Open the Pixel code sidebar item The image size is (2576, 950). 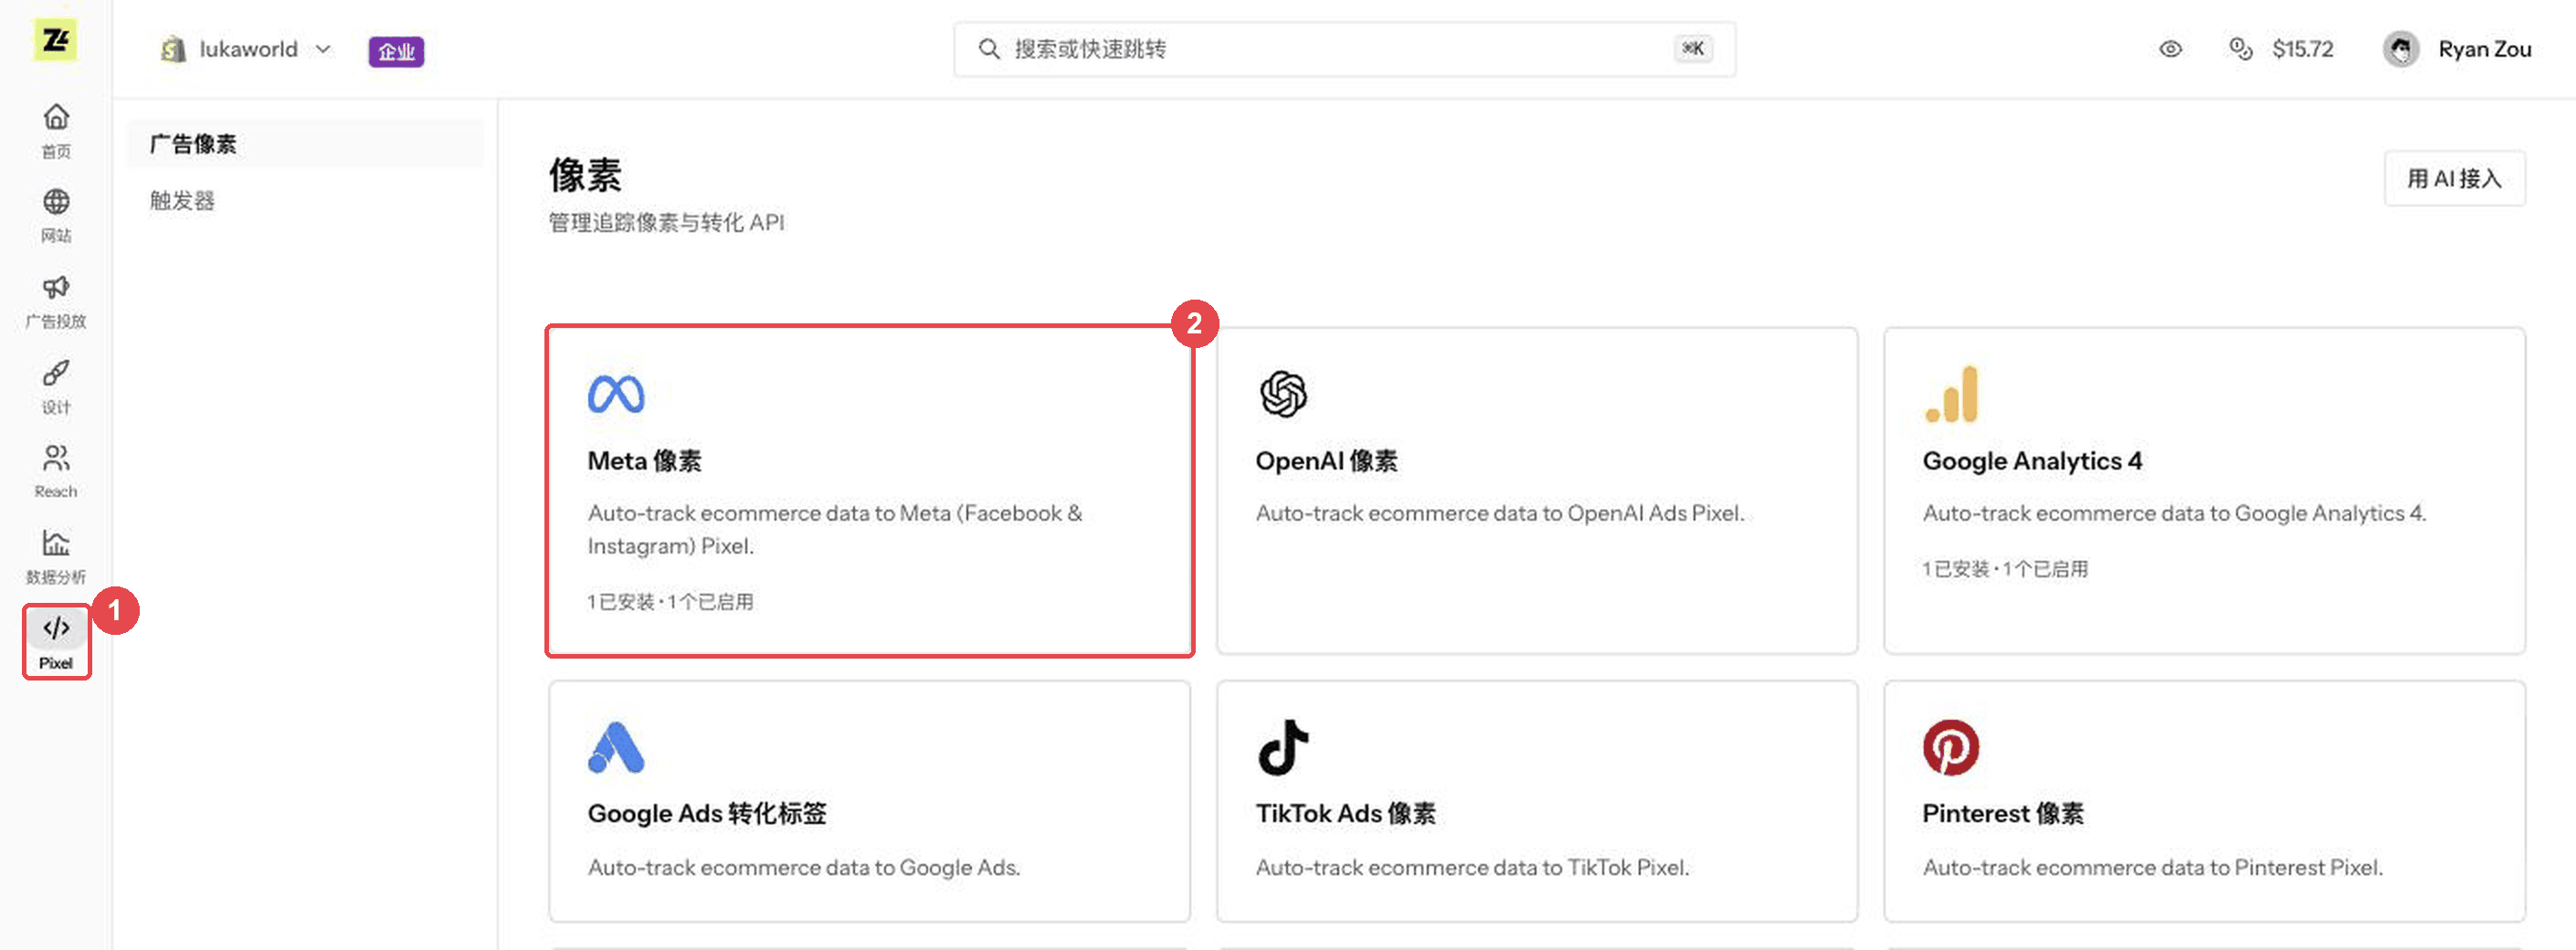[x=56, y=642]
